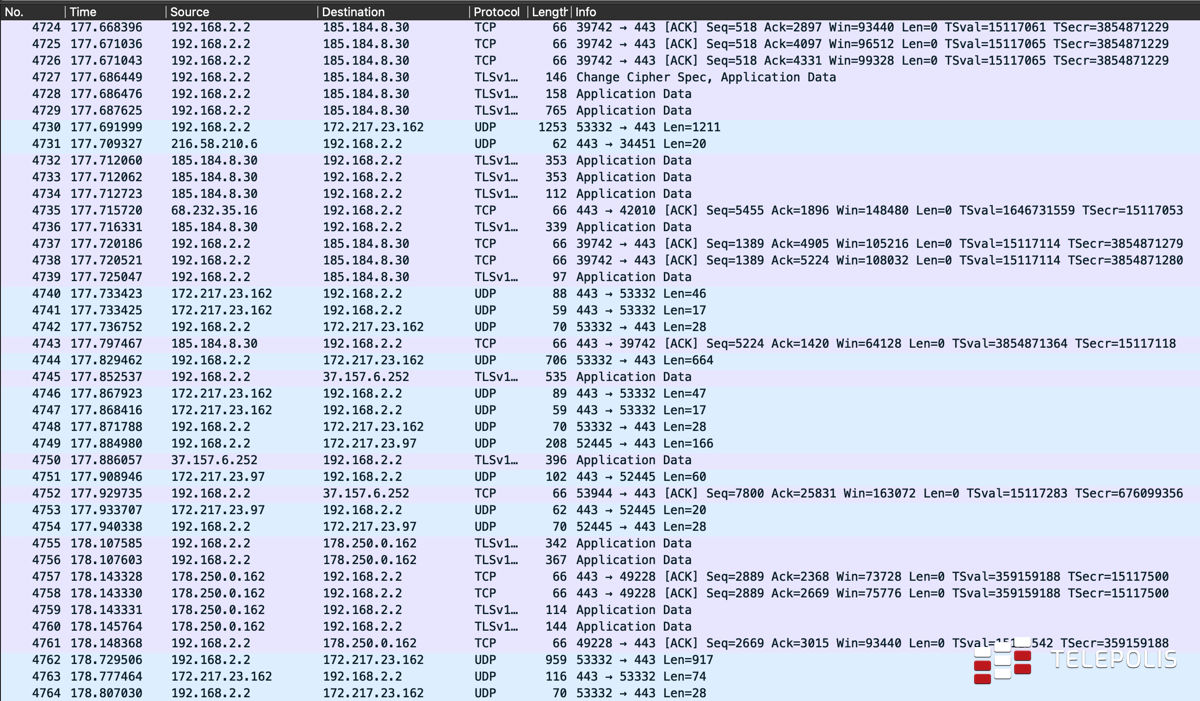Screen dimensions: 1200x701
Task: Sort by the Protocol column header
Action: click(497, 12)
